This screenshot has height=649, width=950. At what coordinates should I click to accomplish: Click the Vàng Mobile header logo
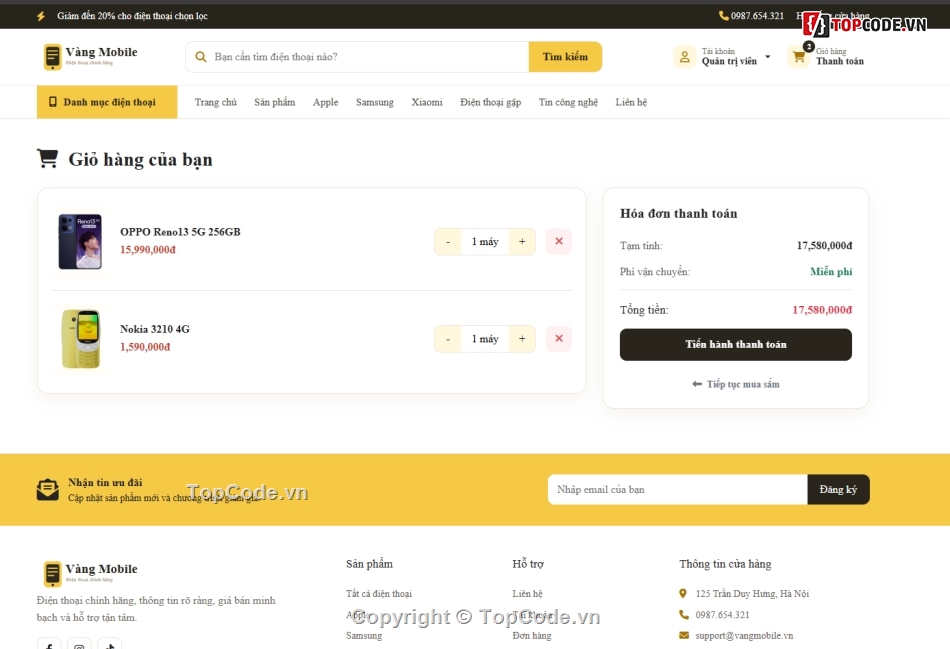click(90, 56)
